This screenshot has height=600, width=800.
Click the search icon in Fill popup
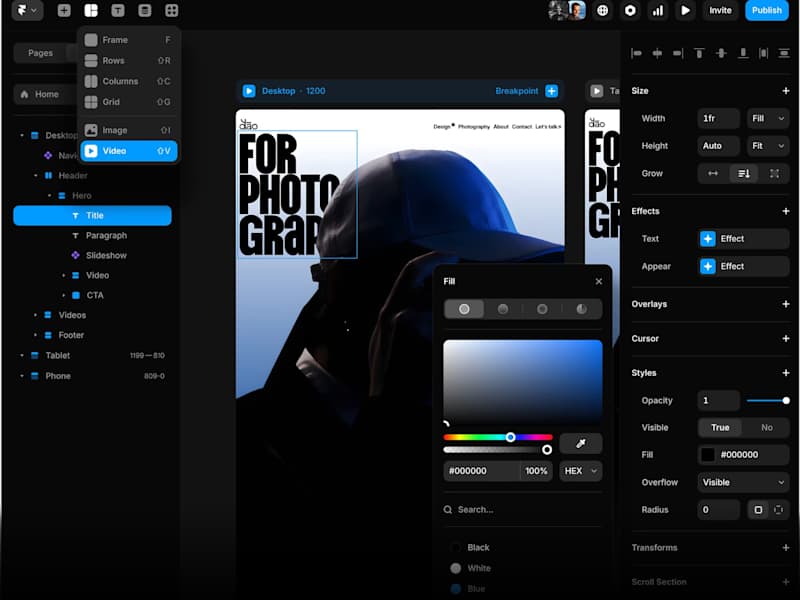pyautogui.click(x=448, y=509)
